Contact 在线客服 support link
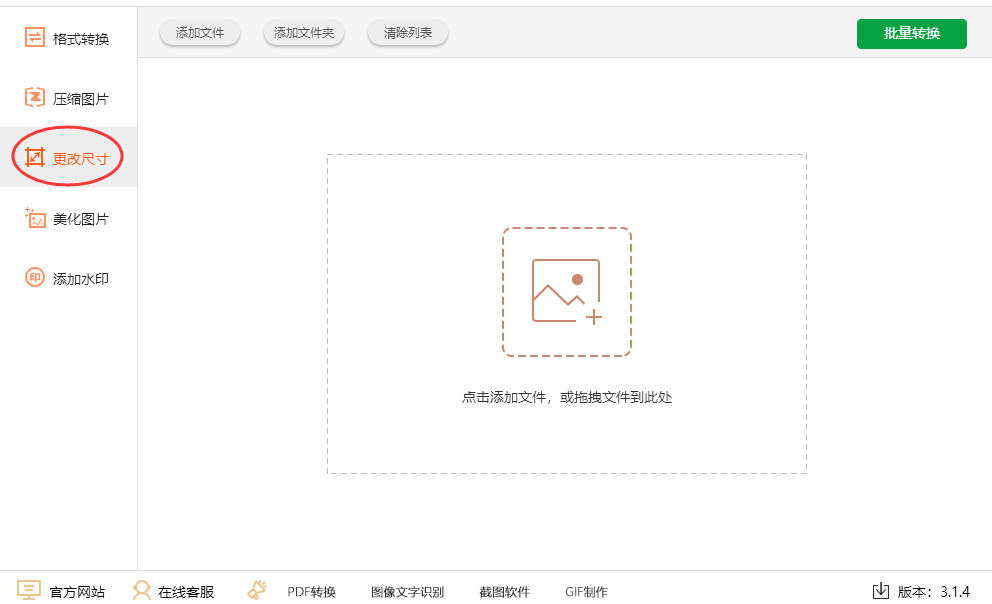The height and width of the screenshot is (604, 992). pos(186,592)
